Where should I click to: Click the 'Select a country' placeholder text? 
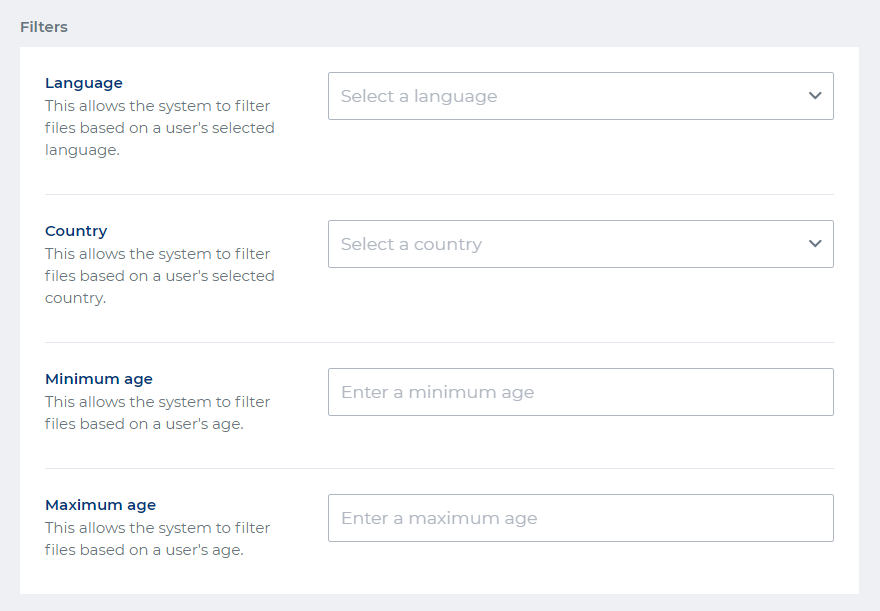pos(411,244)
